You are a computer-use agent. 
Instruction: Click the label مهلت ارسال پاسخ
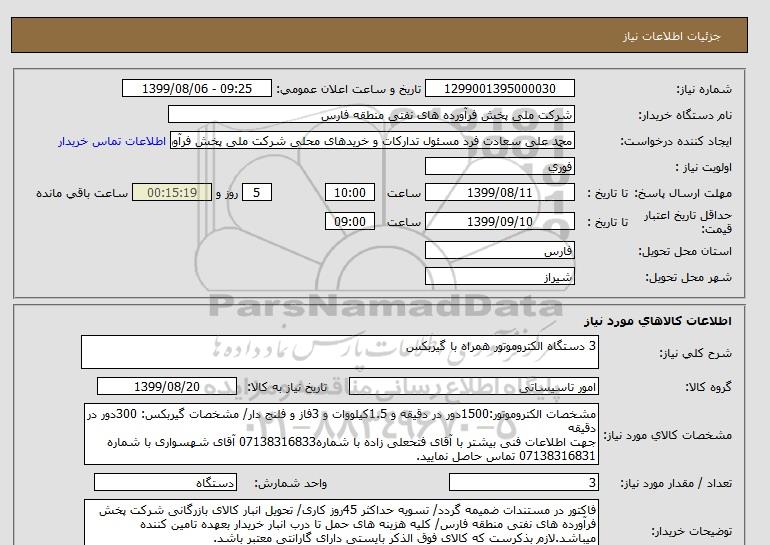coord(683,193)
